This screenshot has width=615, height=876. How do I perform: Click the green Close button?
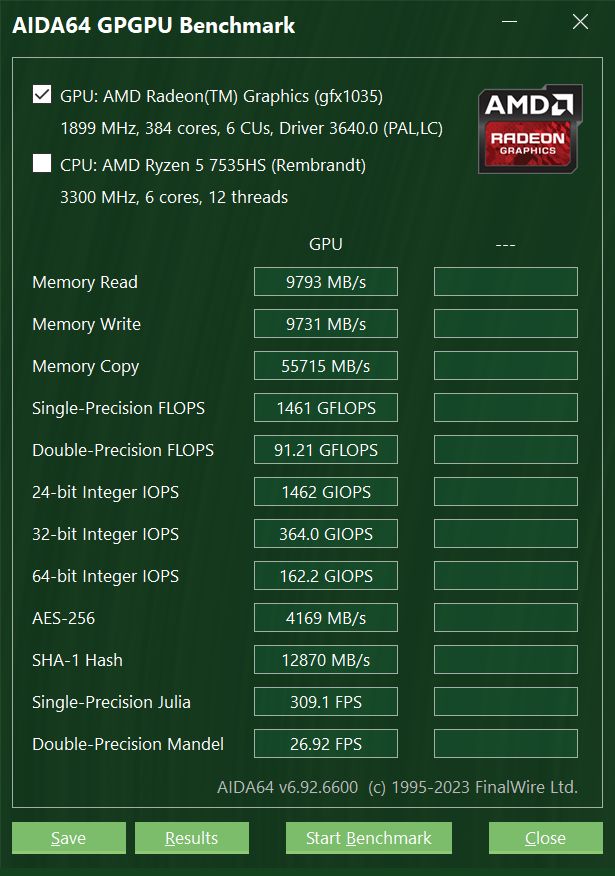[x=545, y=838]
